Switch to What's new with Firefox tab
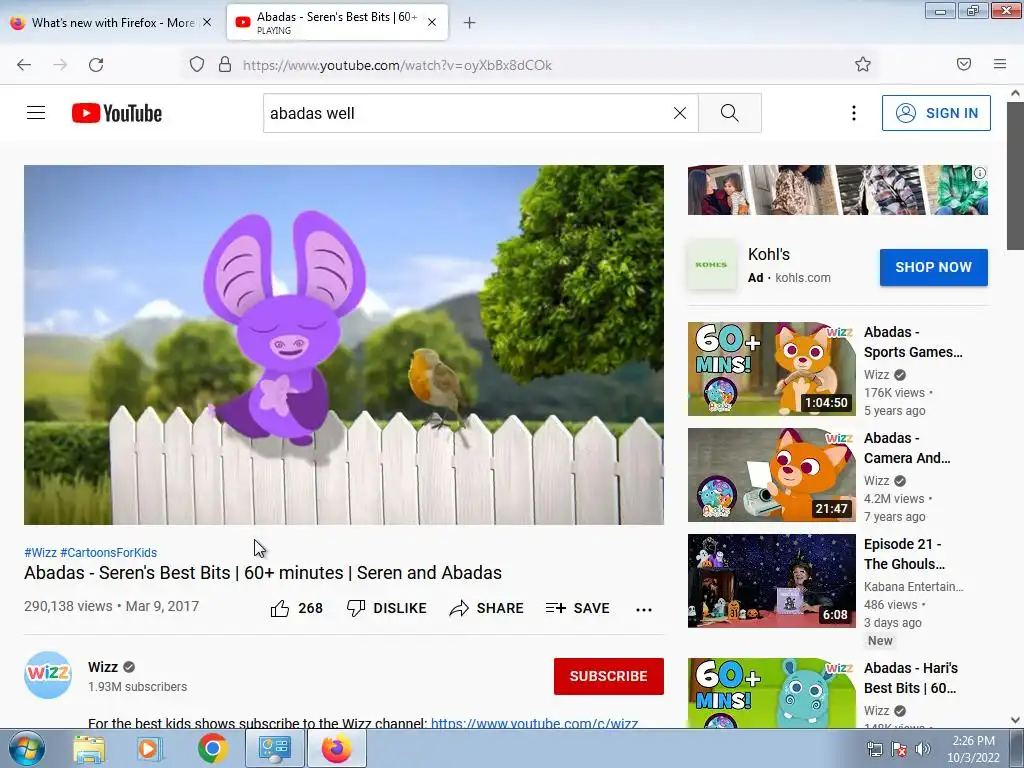This screenshot has height=768, width=1024. (x=111, y=22)
